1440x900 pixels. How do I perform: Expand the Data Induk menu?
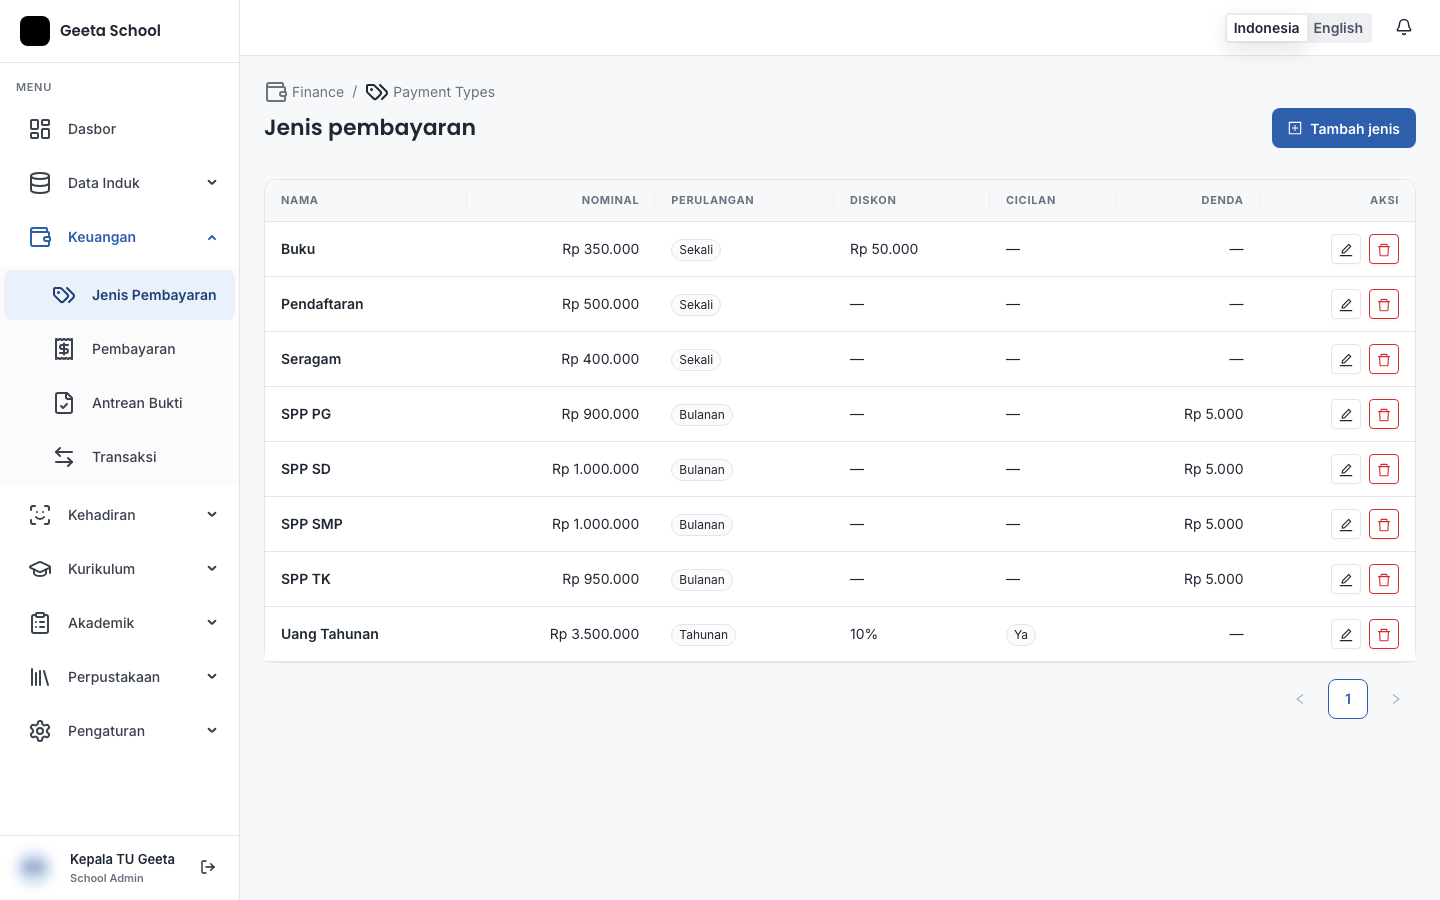coord(120,183)
